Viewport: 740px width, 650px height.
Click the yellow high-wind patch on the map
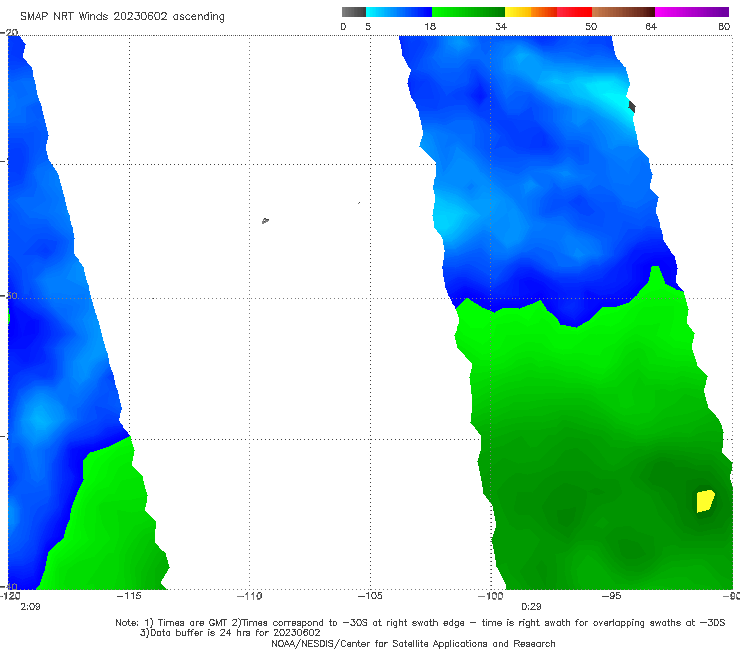tap(705, 501)
